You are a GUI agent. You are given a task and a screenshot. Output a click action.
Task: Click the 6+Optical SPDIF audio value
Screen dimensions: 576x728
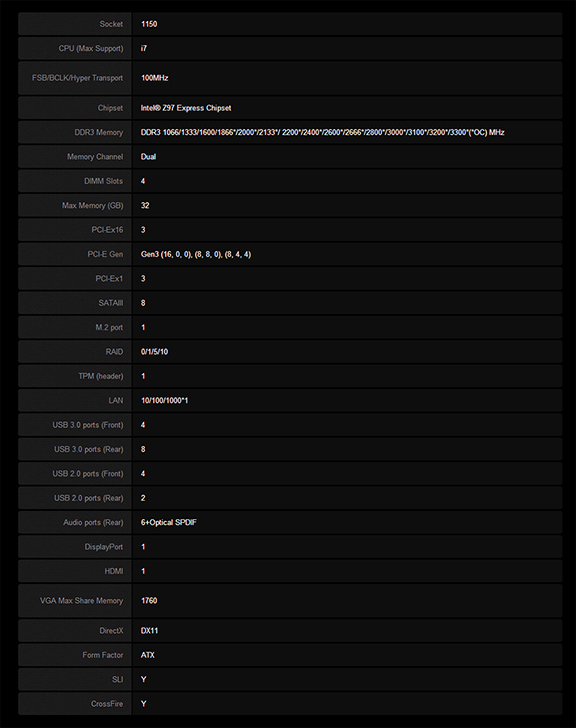(x=168, y=522)
